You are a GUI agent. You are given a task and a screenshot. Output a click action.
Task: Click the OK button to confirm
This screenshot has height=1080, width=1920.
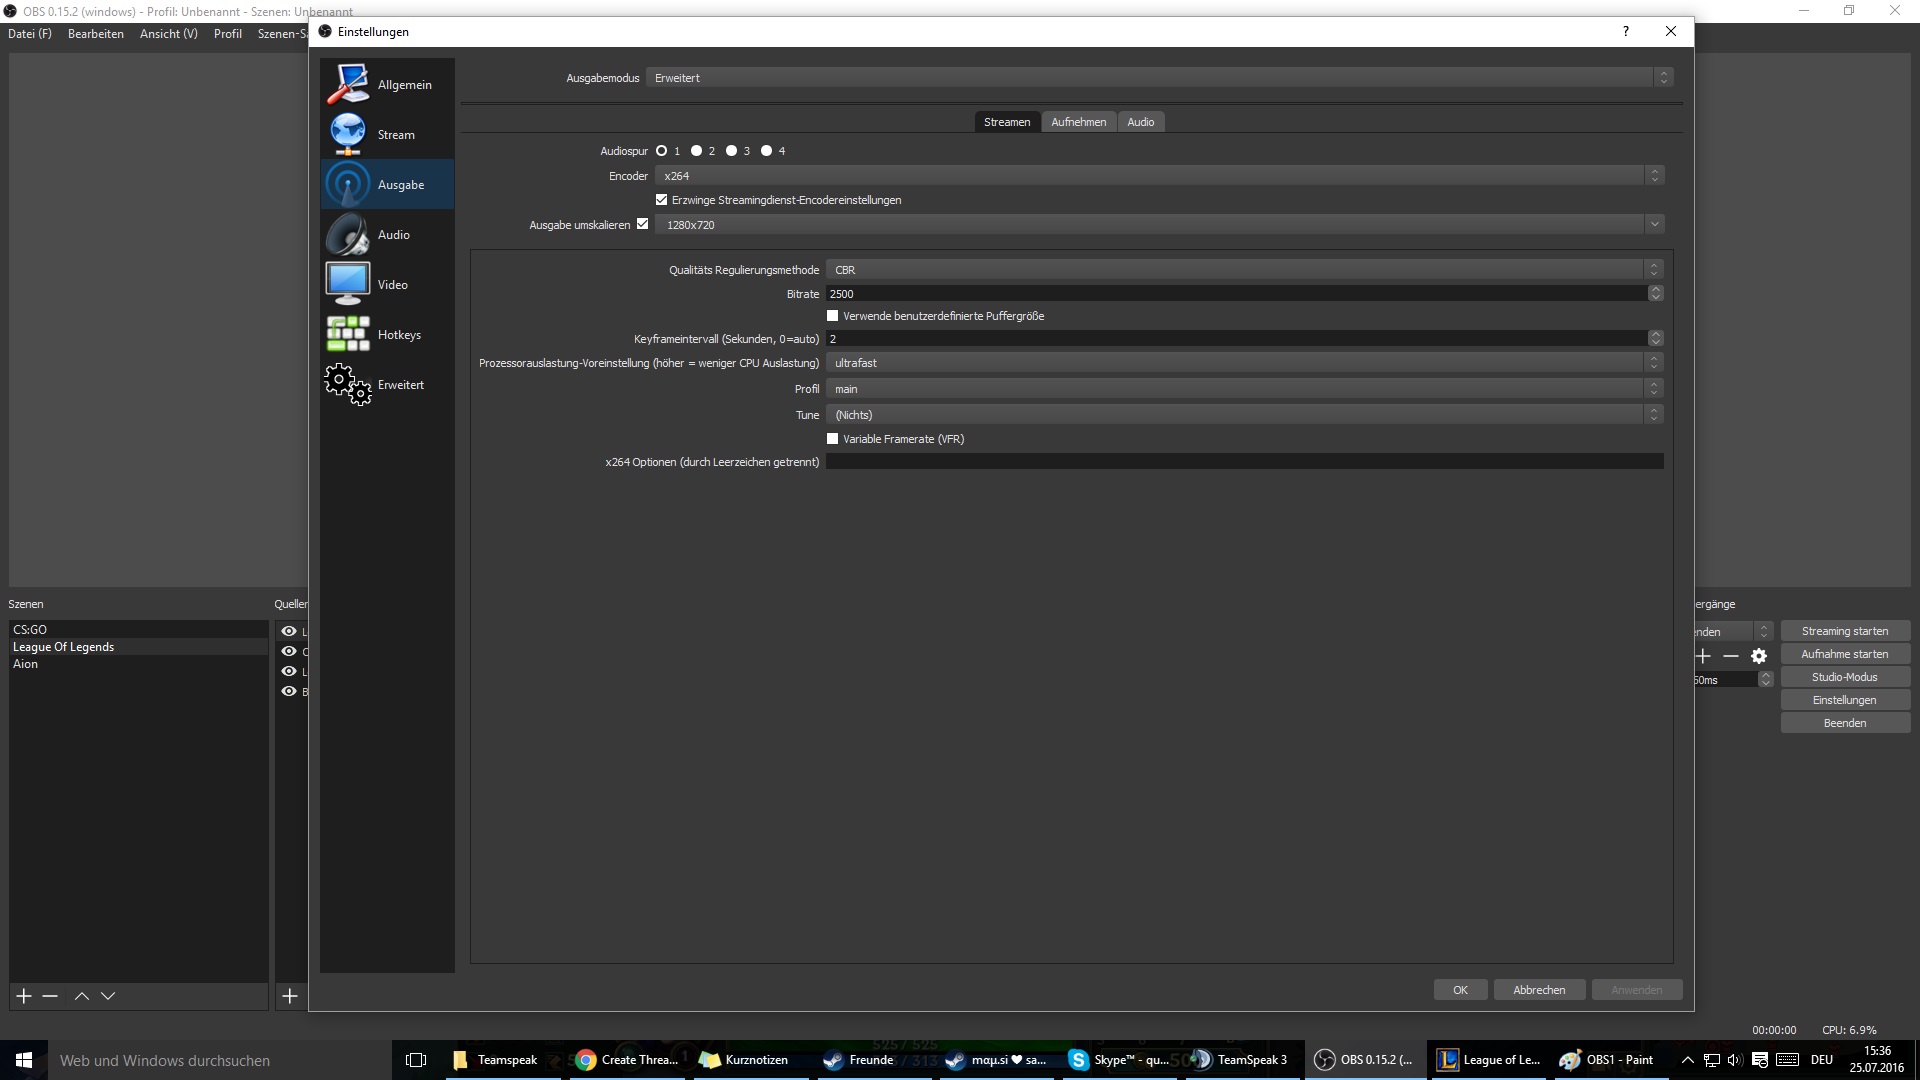1460,989
